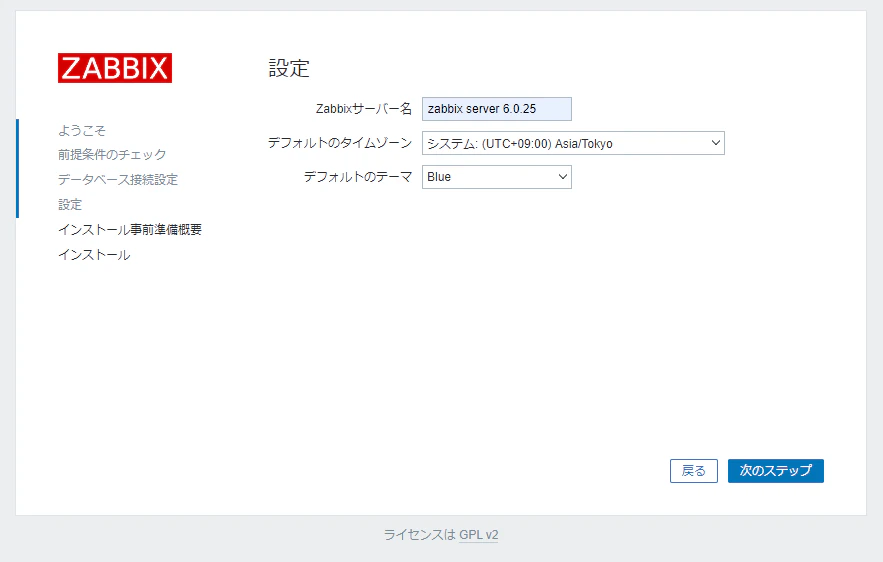This screenshot has width=883, height=562.
Task: Select the 前提条件のチェック step
Action: click(112, 154)
